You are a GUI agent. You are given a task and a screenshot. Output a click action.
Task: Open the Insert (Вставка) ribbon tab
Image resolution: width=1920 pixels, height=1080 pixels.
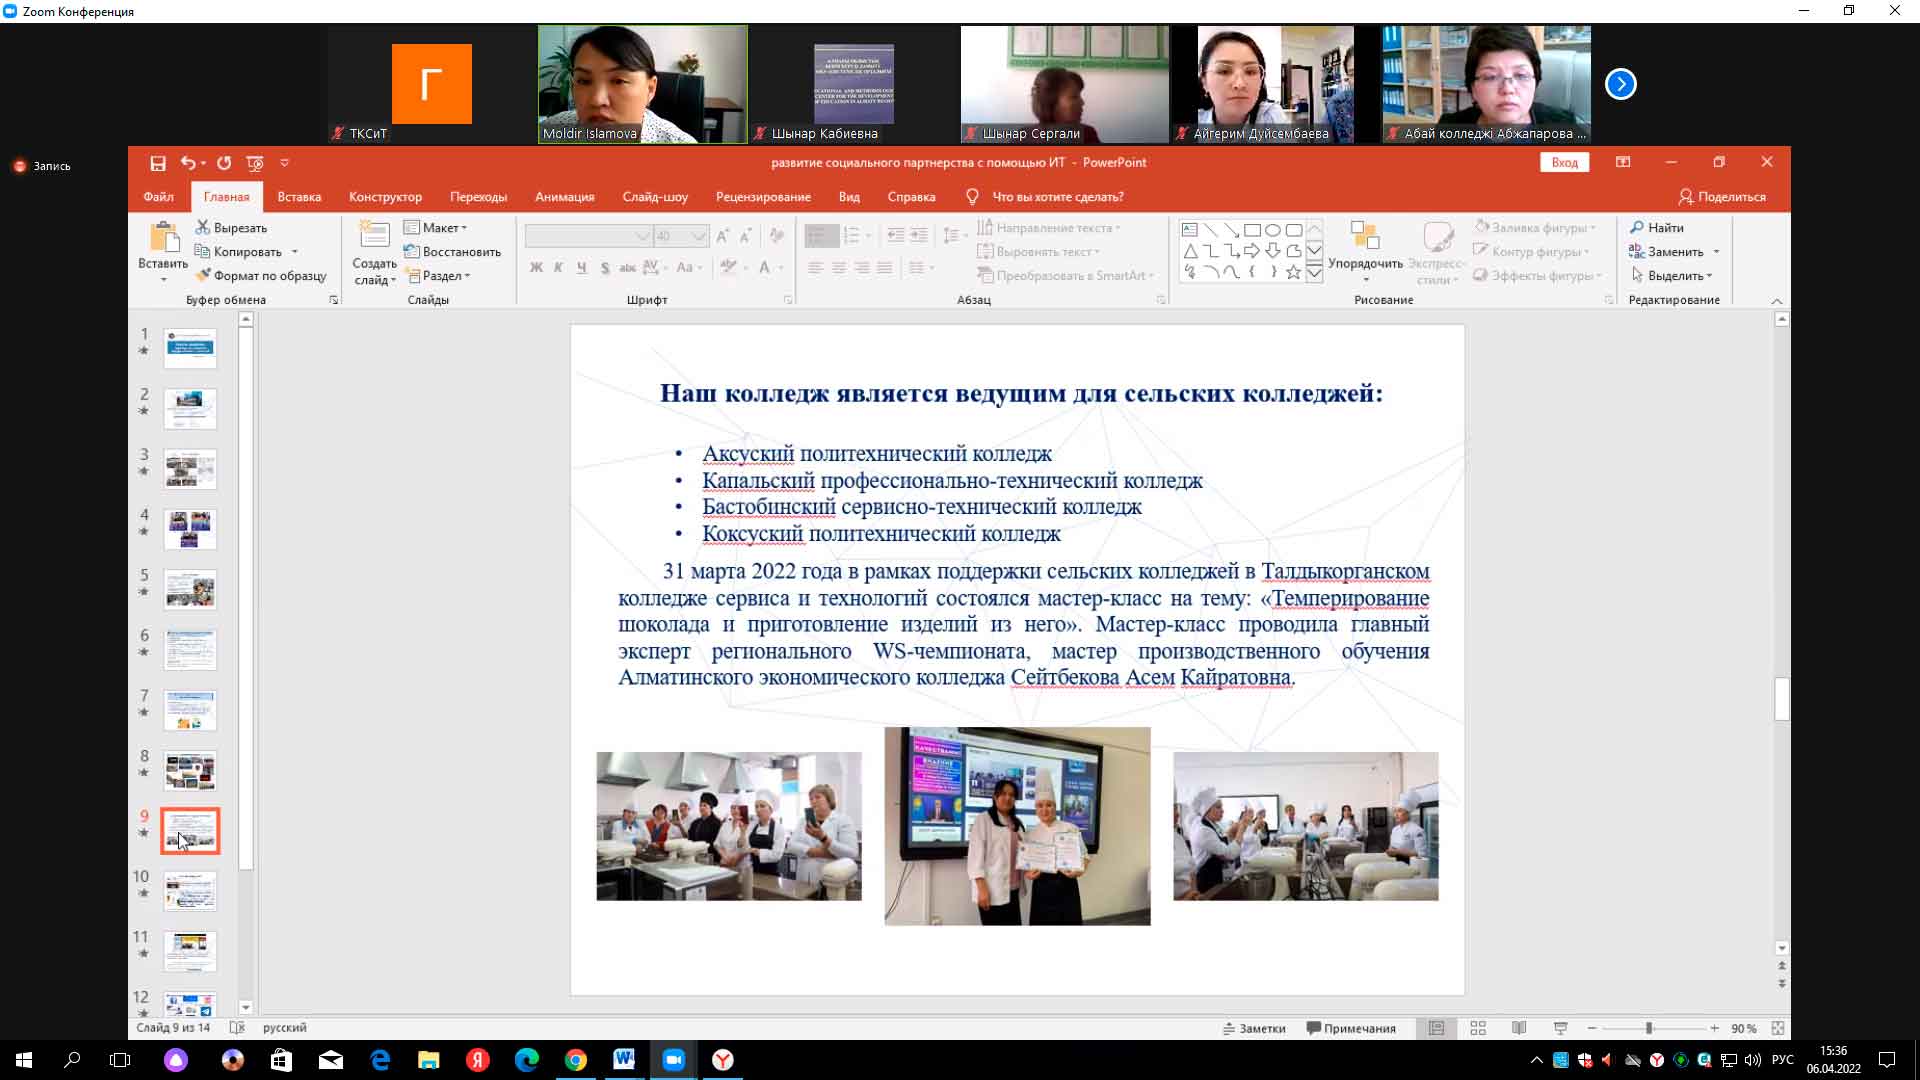pos(299,197)
